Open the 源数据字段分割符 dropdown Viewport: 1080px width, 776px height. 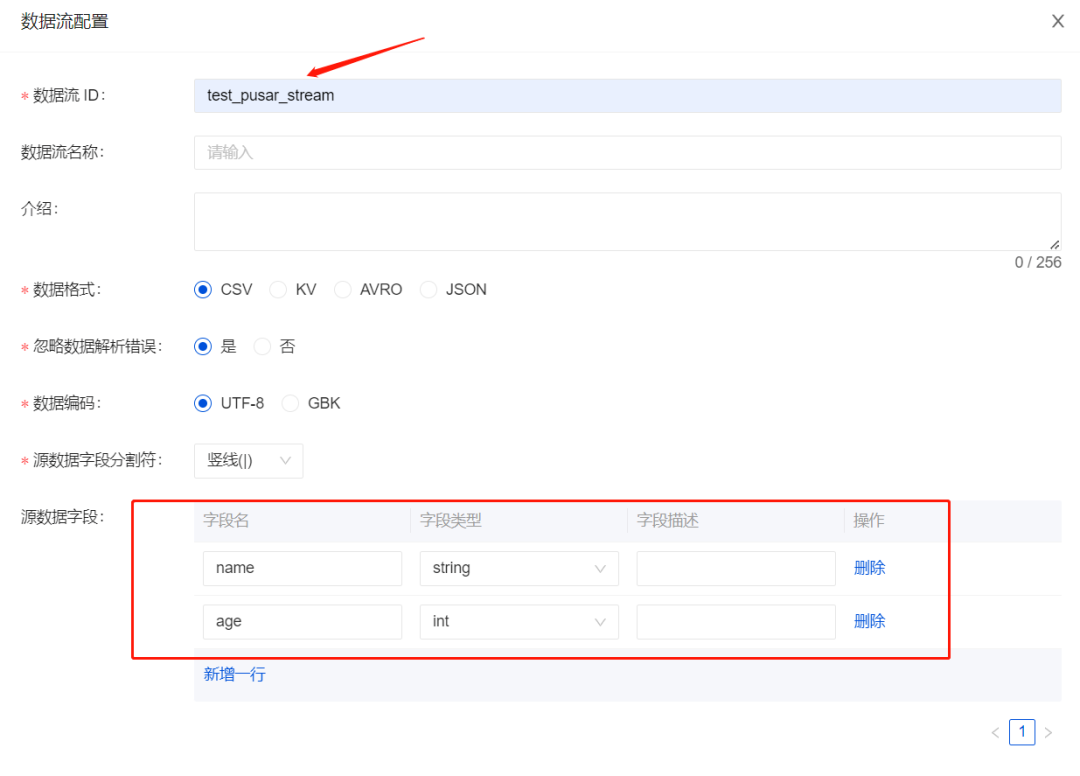tap(248, 461)
